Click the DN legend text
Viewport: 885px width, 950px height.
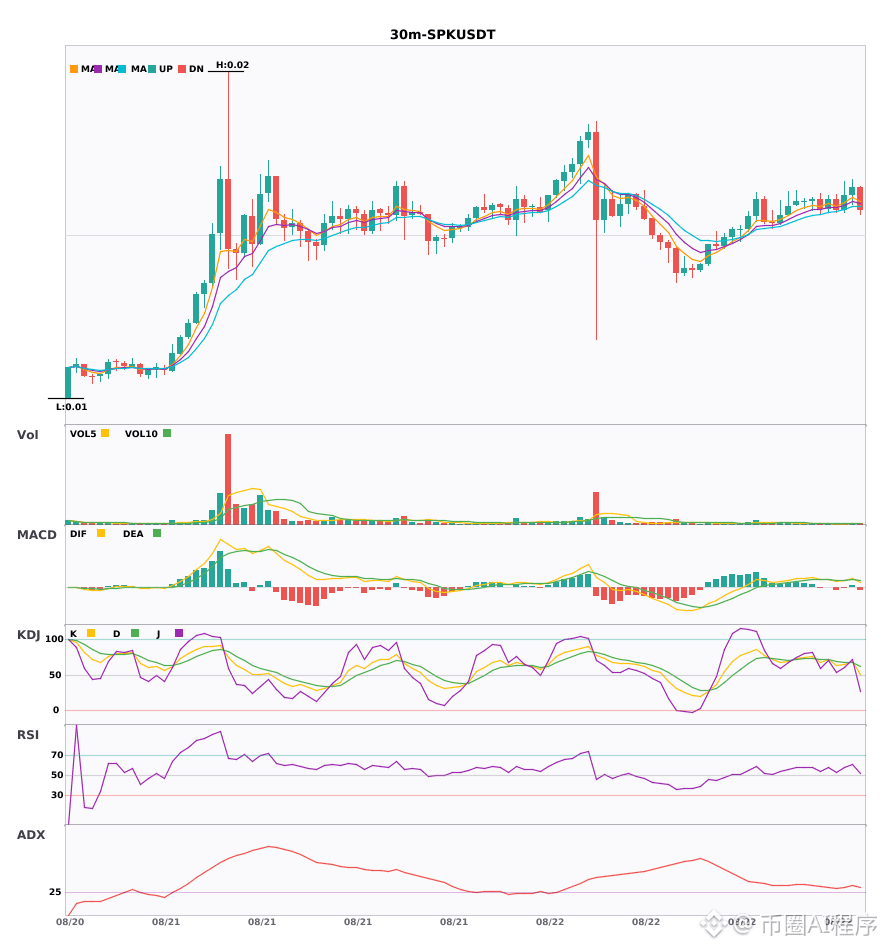tap(196, 69)
